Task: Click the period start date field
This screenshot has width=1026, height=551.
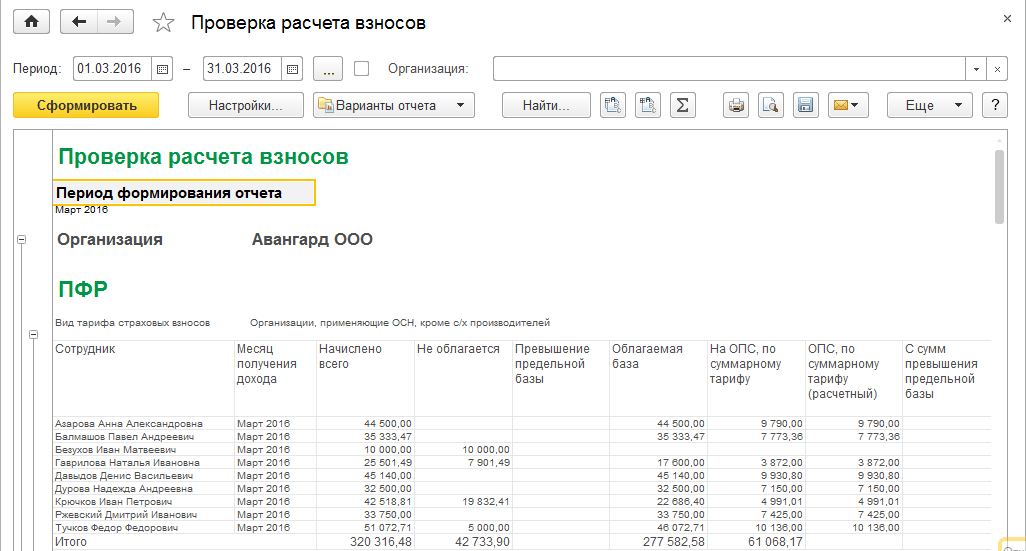Action: pyautogui.click(x=112, y=69)
